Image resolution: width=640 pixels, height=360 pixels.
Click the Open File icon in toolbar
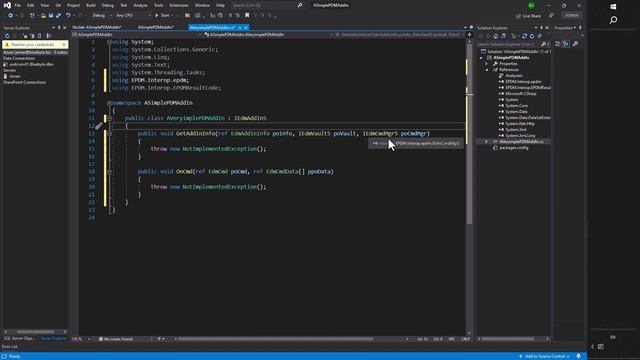coord(43,16)
